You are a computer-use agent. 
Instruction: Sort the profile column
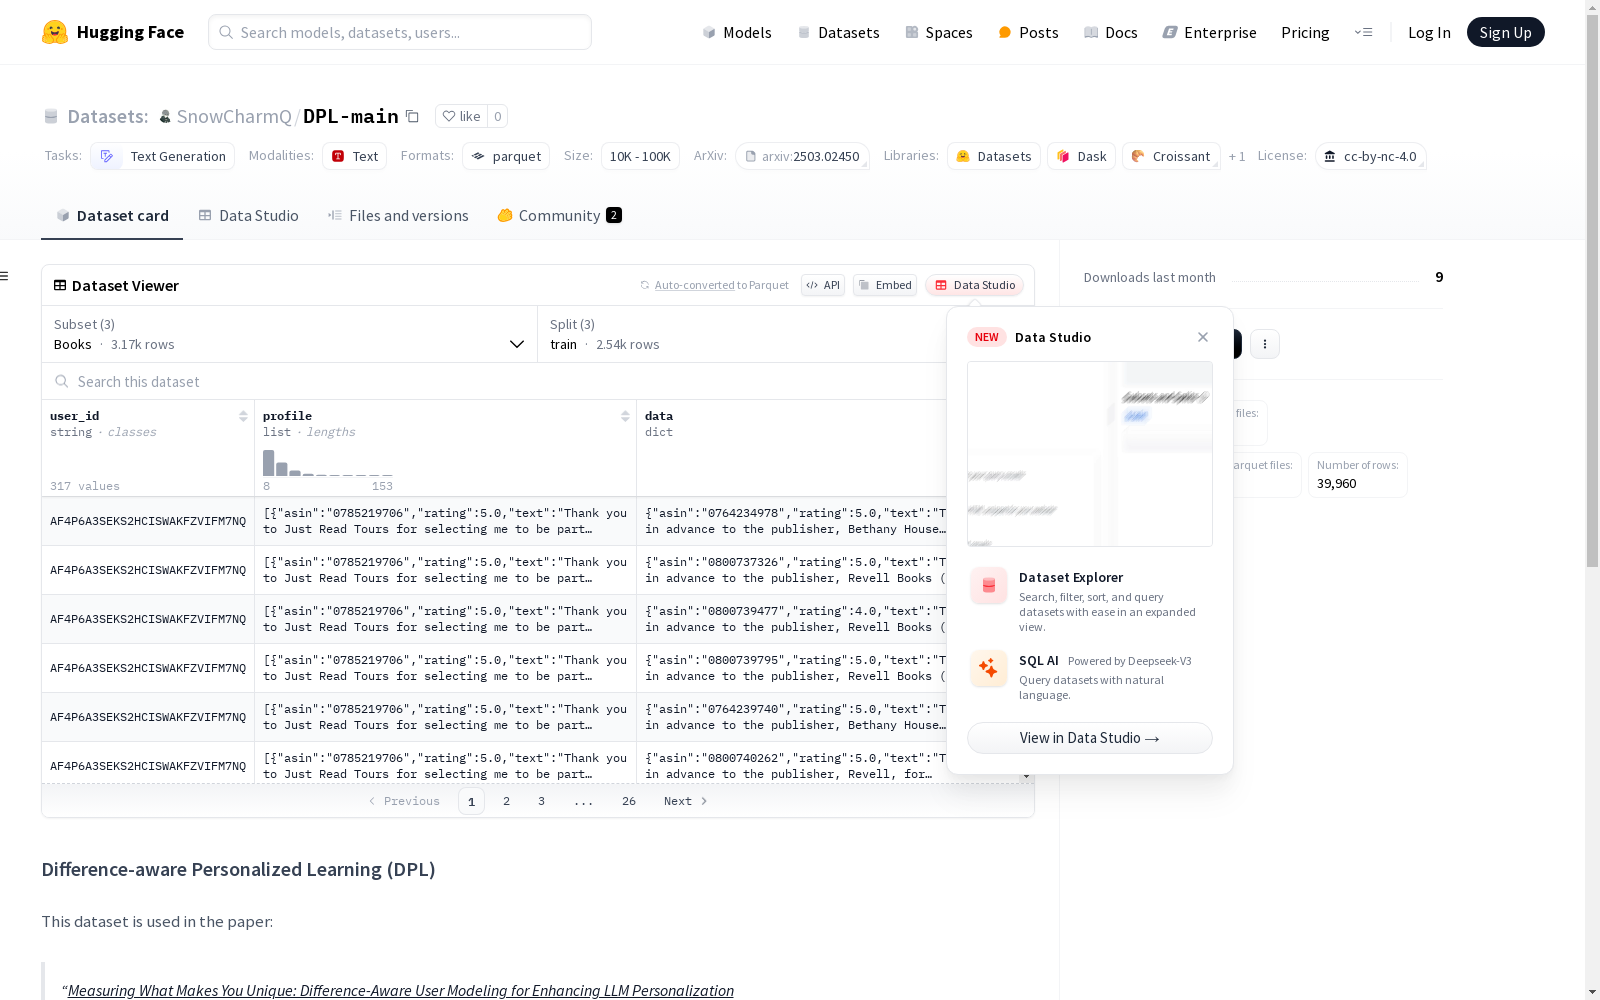coord(625,416)
